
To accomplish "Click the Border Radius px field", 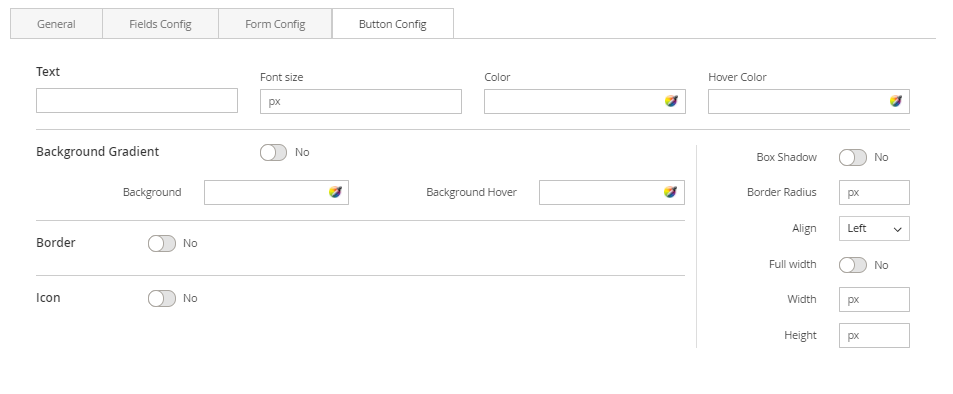I will [x=874, y=192].
